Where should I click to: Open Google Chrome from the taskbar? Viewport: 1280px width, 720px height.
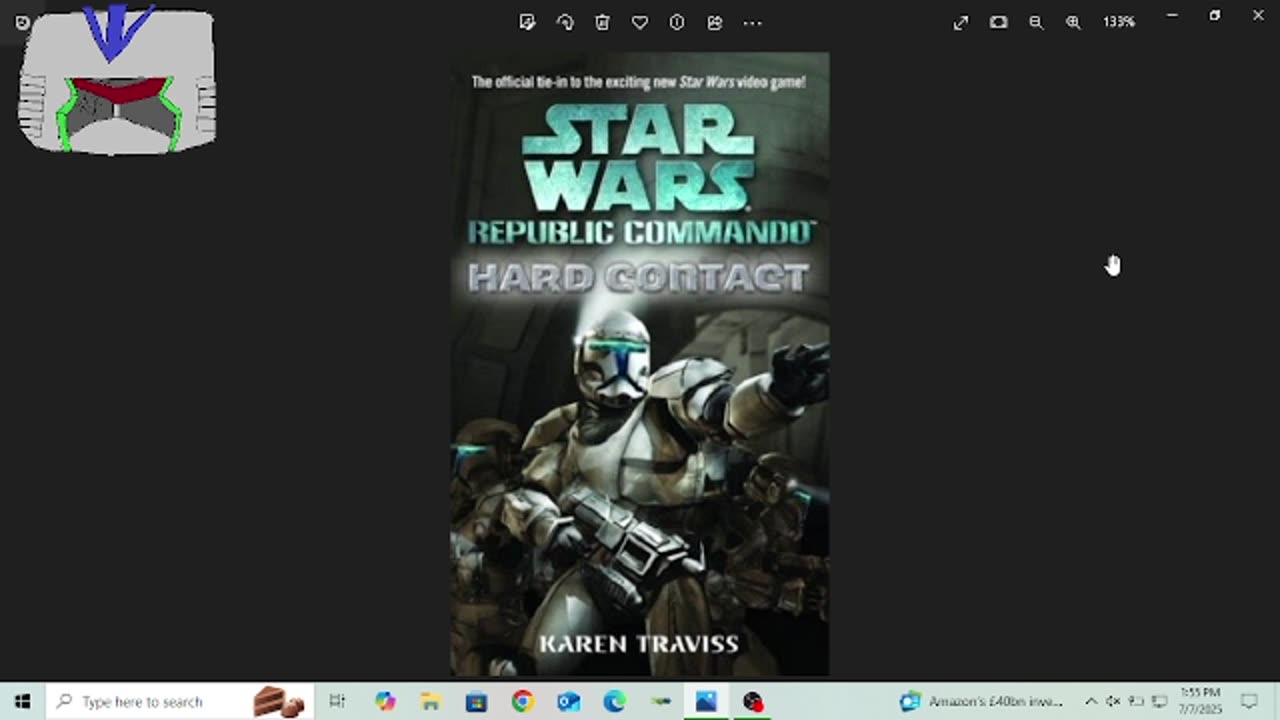tap(522, 702)
